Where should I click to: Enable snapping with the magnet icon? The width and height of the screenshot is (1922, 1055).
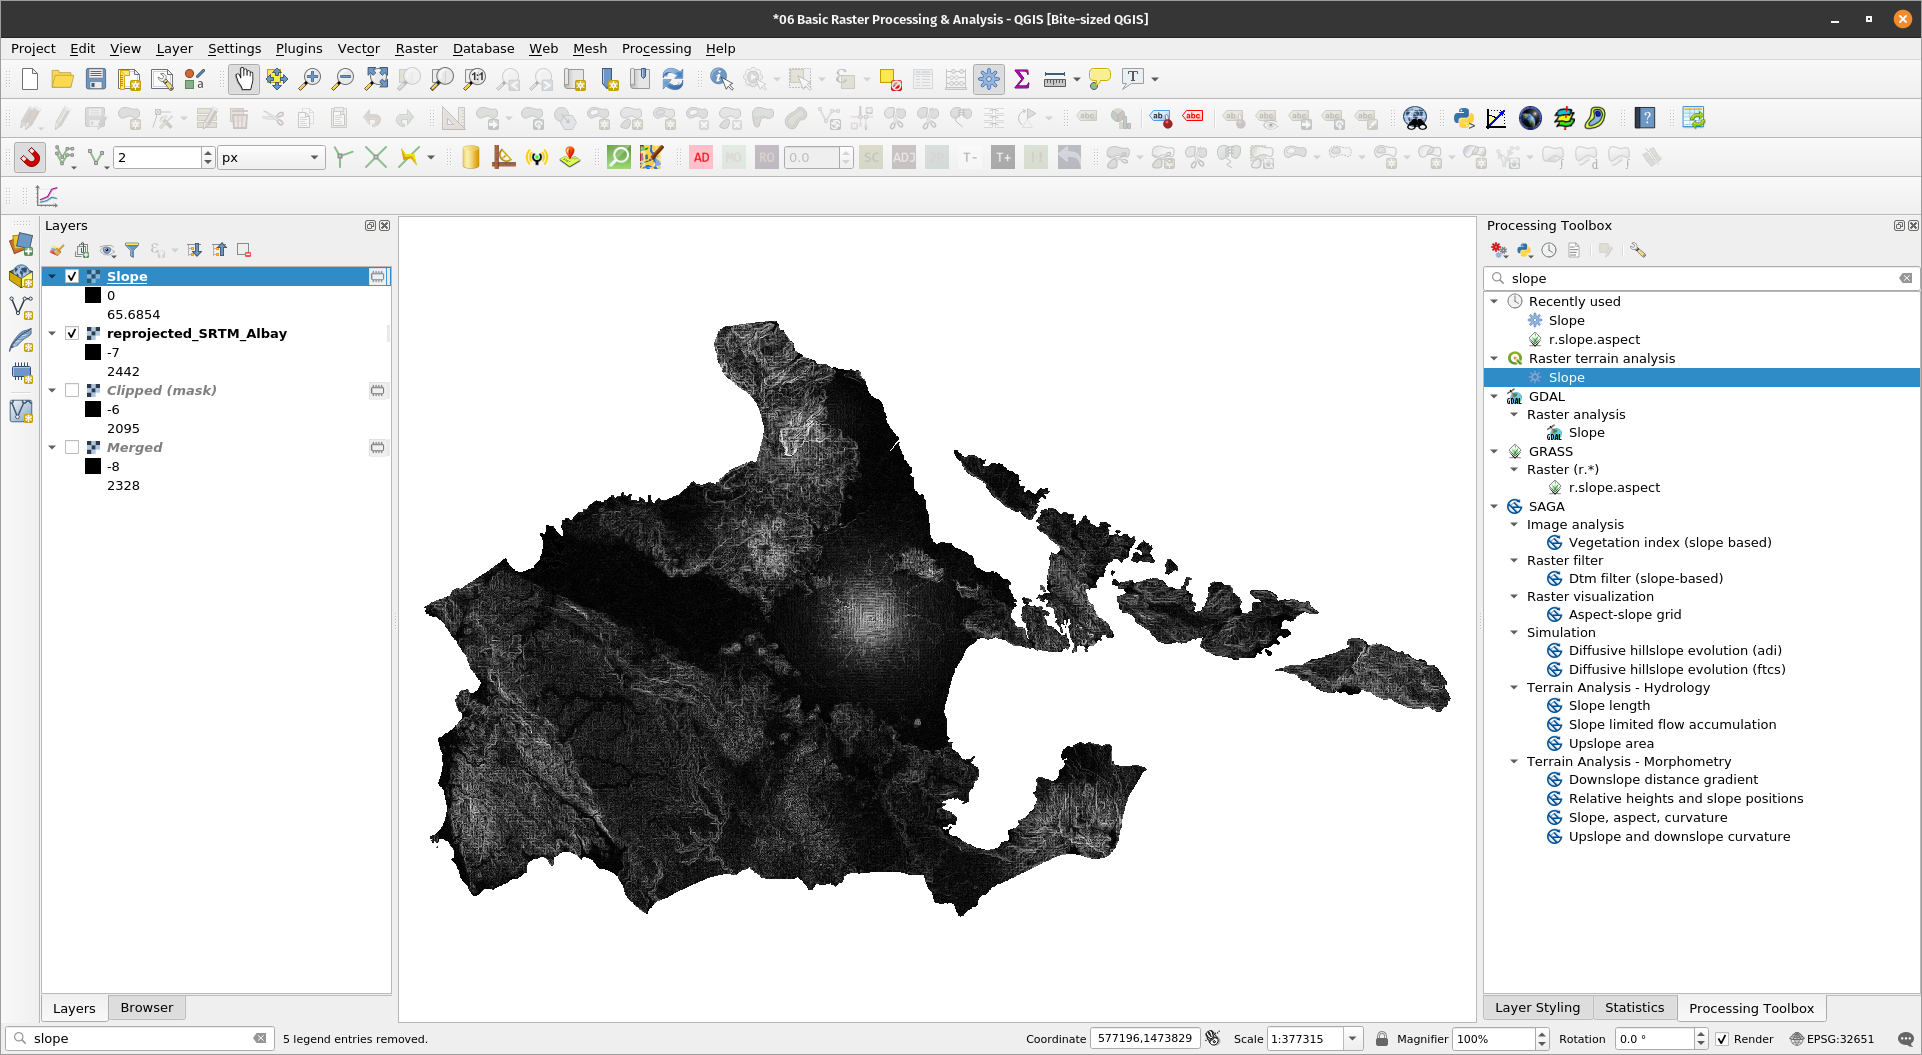30,157
